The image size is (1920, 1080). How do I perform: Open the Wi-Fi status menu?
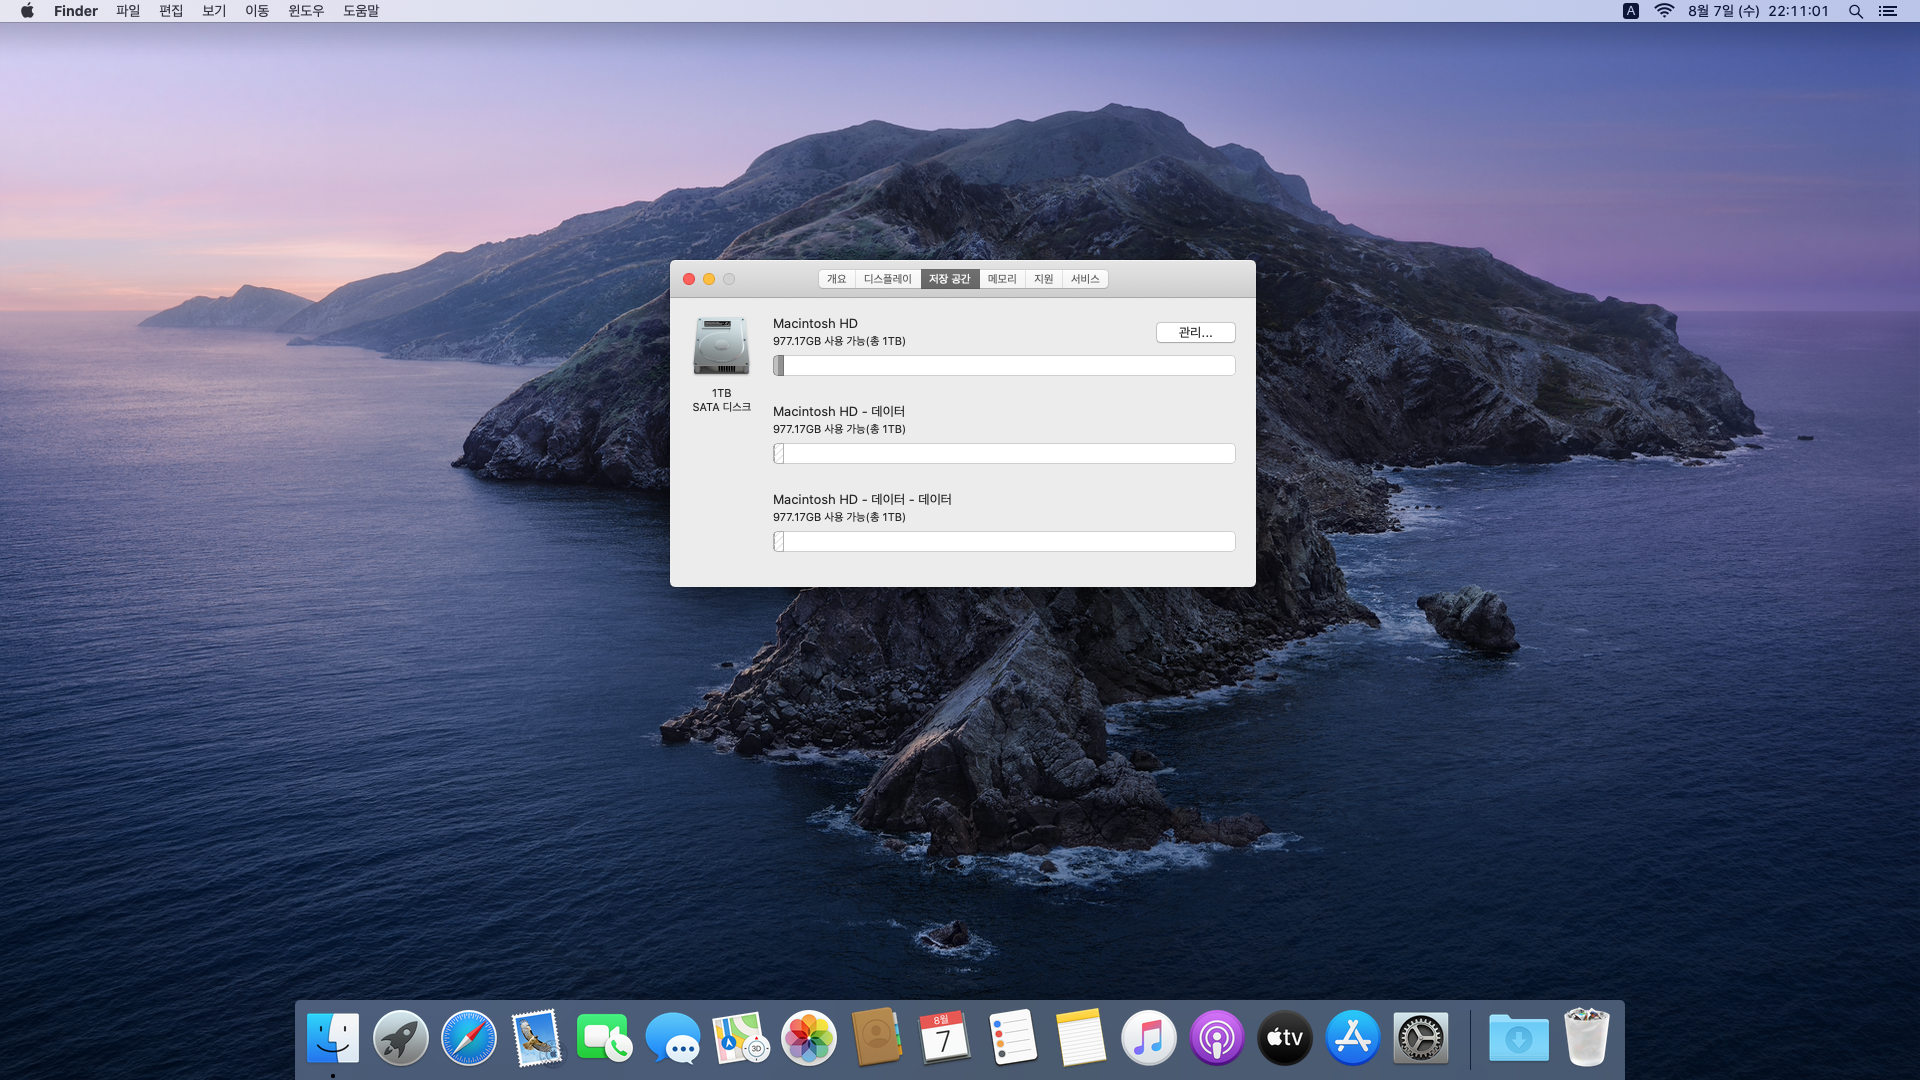[x=1664, y=11]
